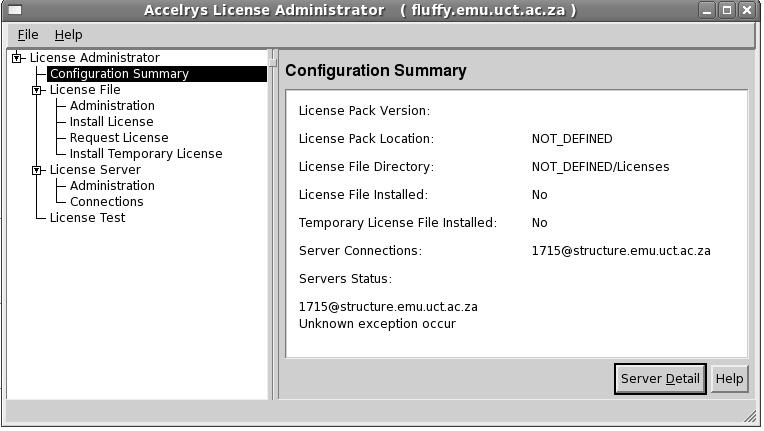Open the Install License tree item

[x=111, y=122]
